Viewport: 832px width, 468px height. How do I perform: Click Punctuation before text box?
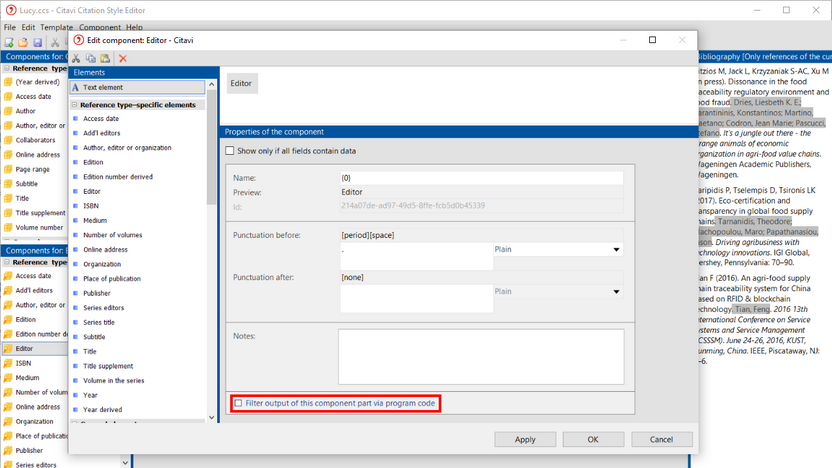[417, 256]
